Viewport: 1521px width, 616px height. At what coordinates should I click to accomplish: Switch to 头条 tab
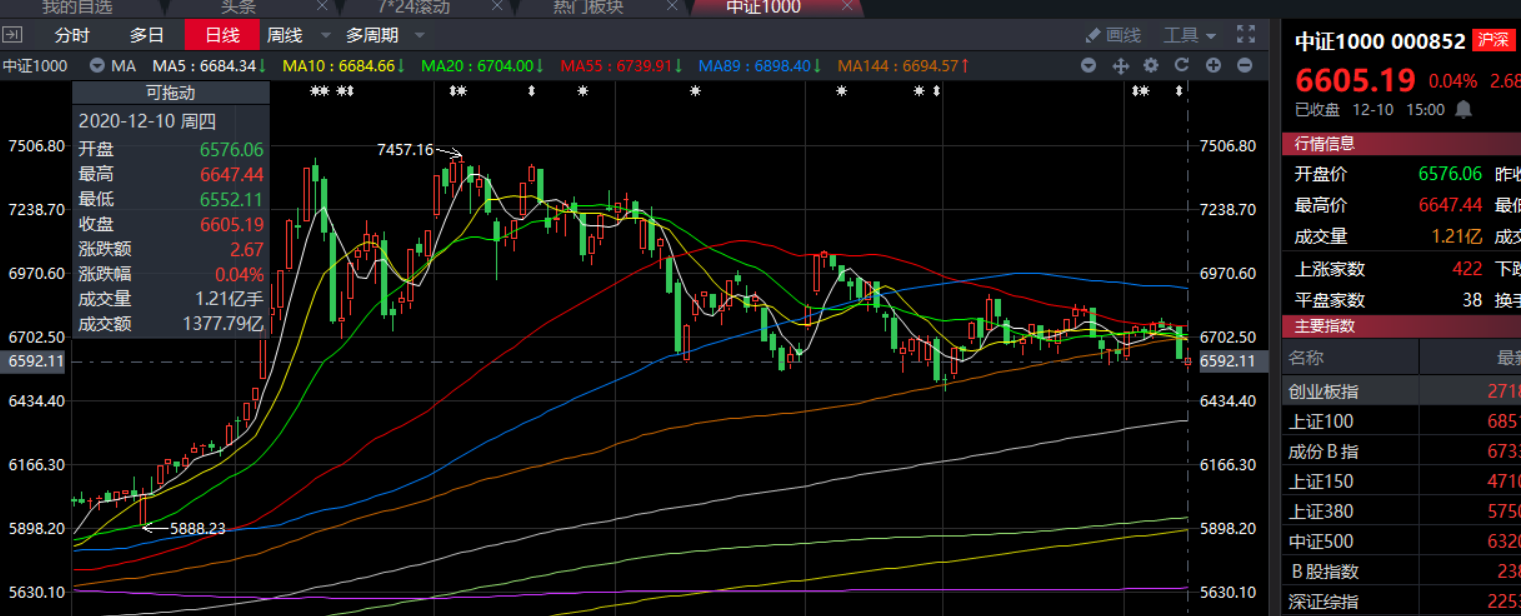[238, 6]
